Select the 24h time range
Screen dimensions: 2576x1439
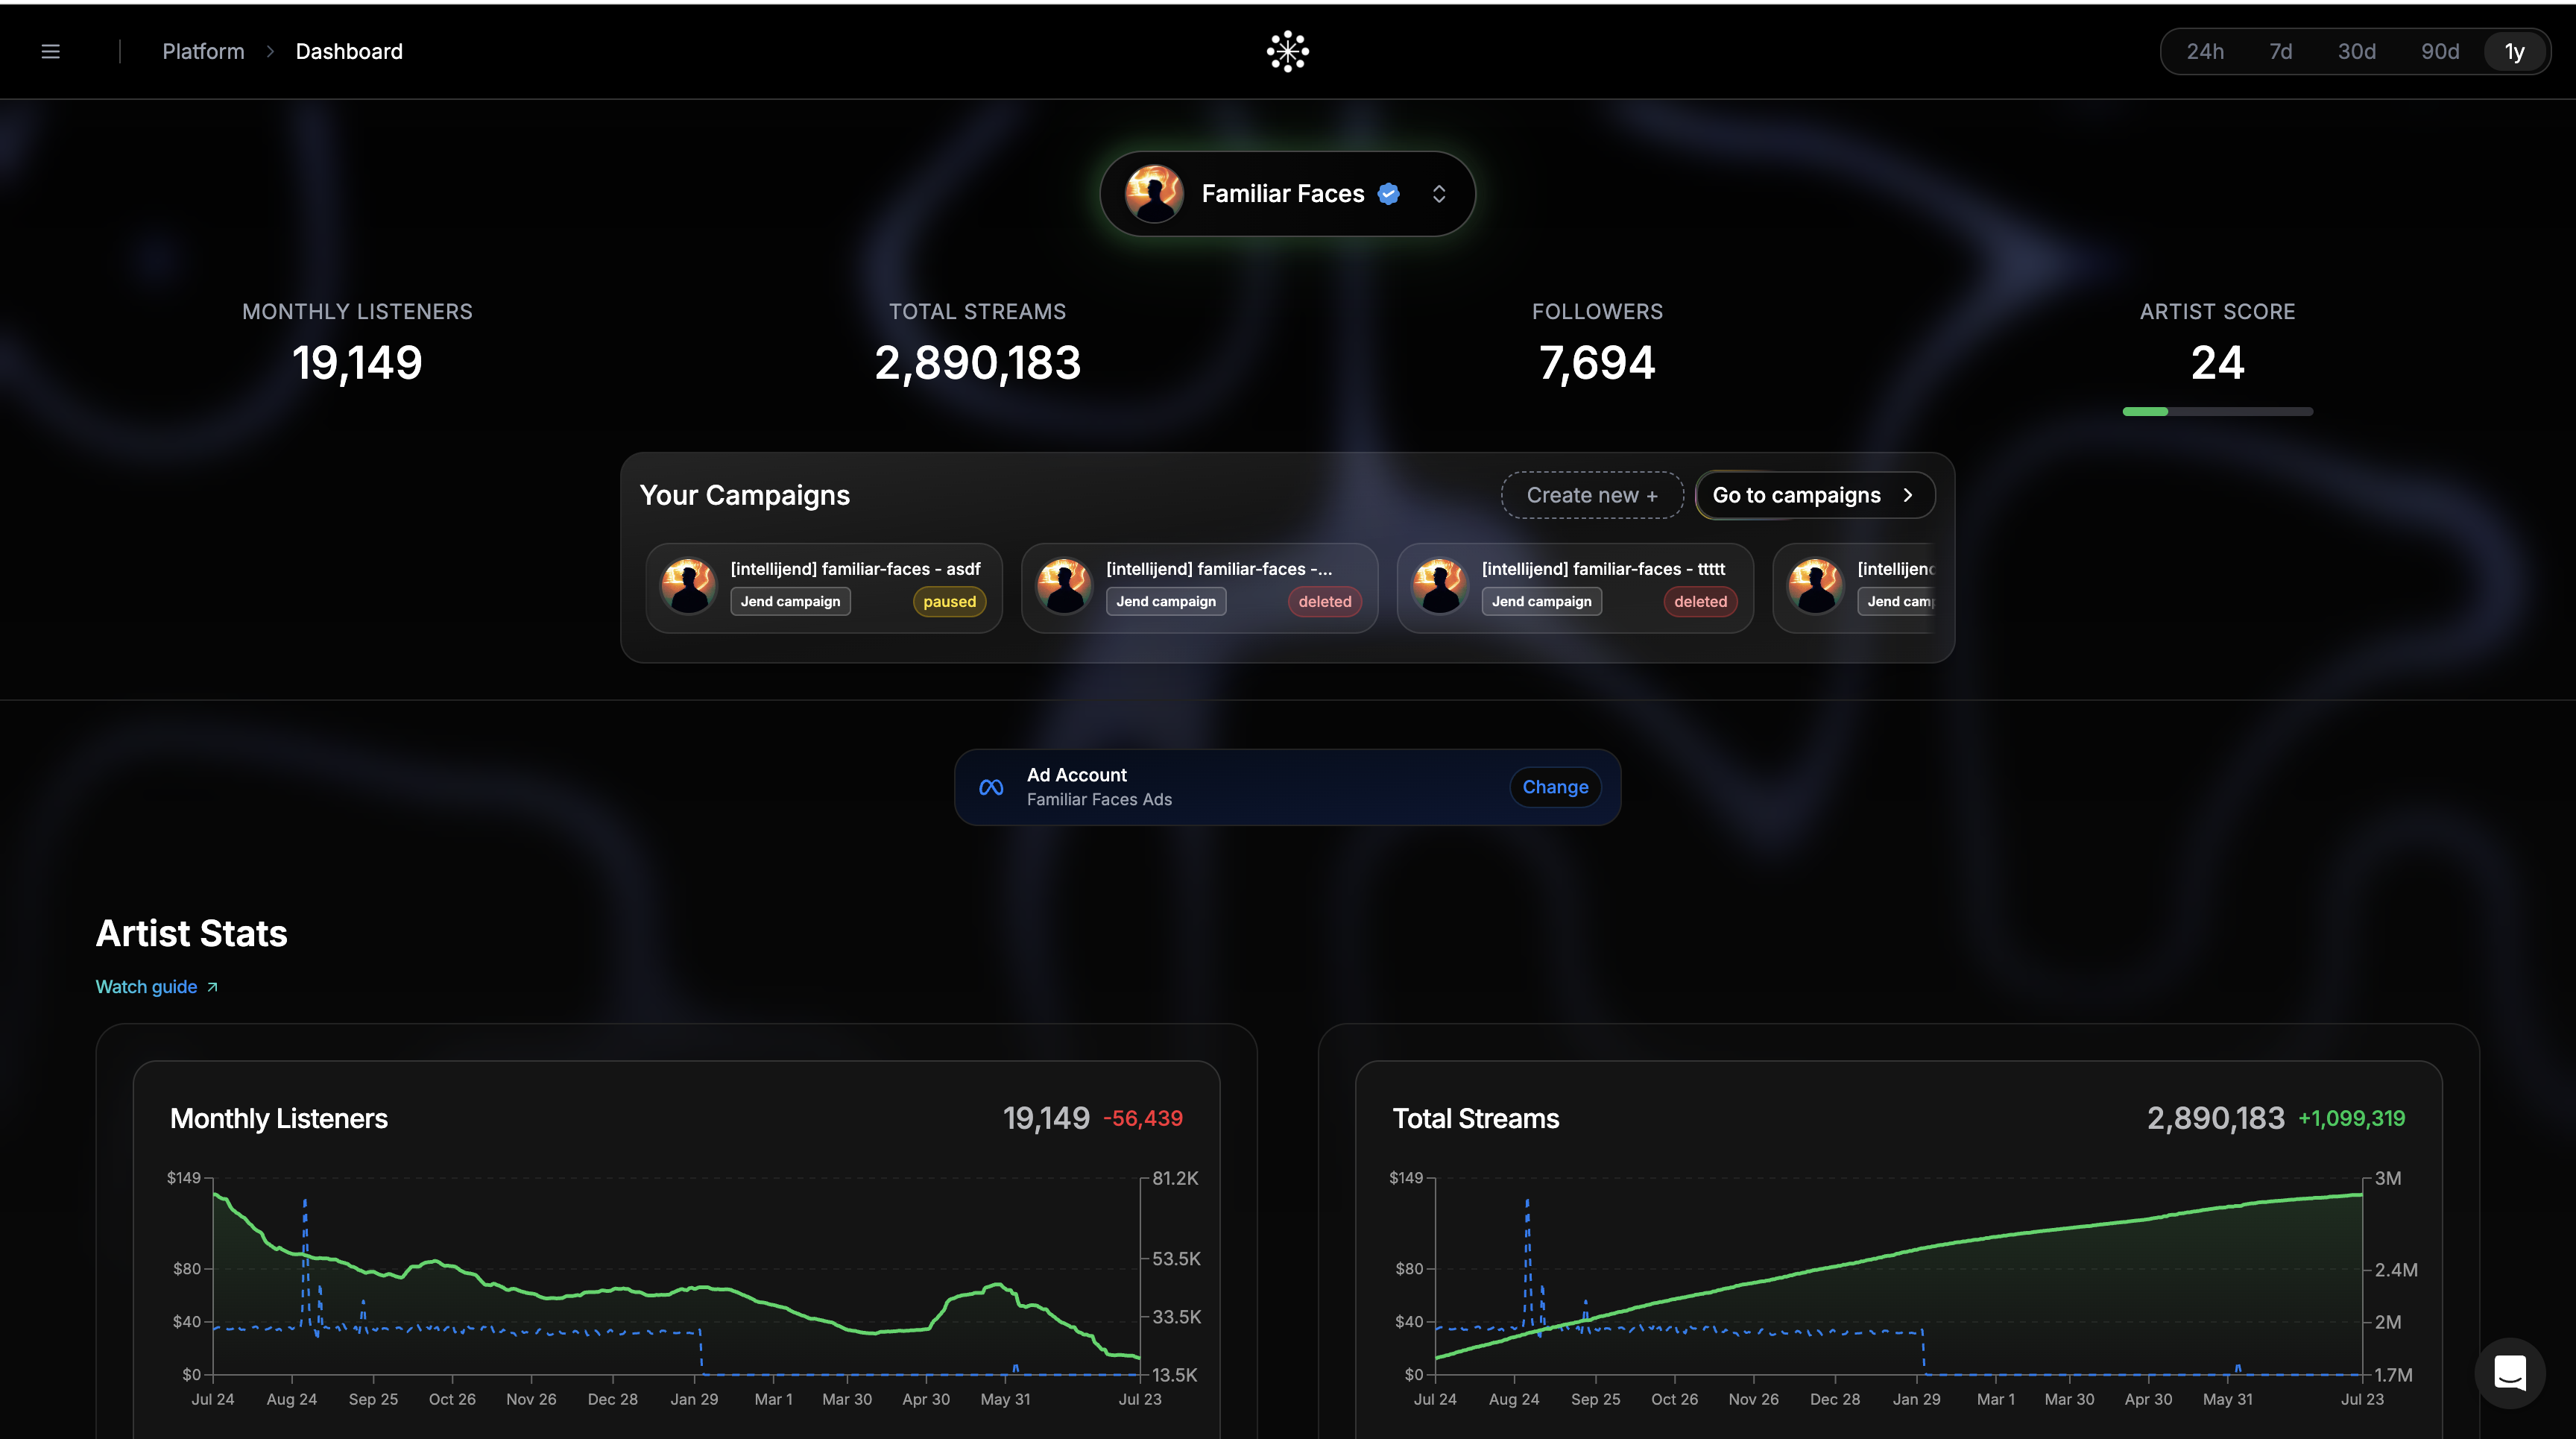[2205, 51]
